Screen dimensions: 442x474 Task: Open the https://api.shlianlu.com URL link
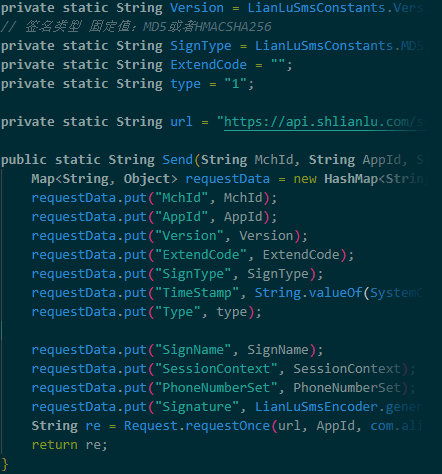coord(324,122)
